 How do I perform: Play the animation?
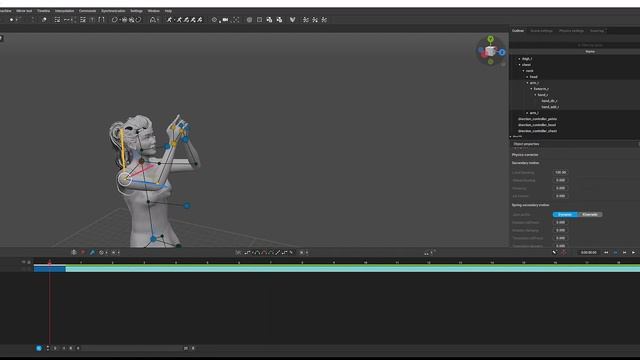point(633,253)
